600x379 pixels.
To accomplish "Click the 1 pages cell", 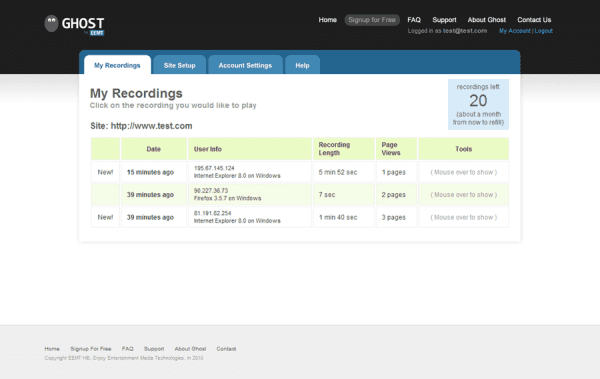I will click(x=396, y=172).
